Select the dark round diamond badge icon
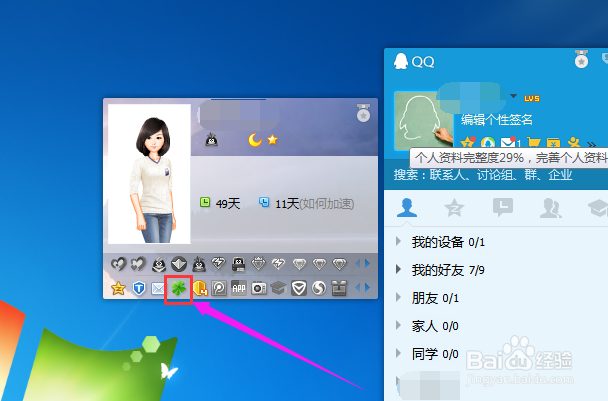The height and width of the screenshot is (401, 608). (179, 264)
